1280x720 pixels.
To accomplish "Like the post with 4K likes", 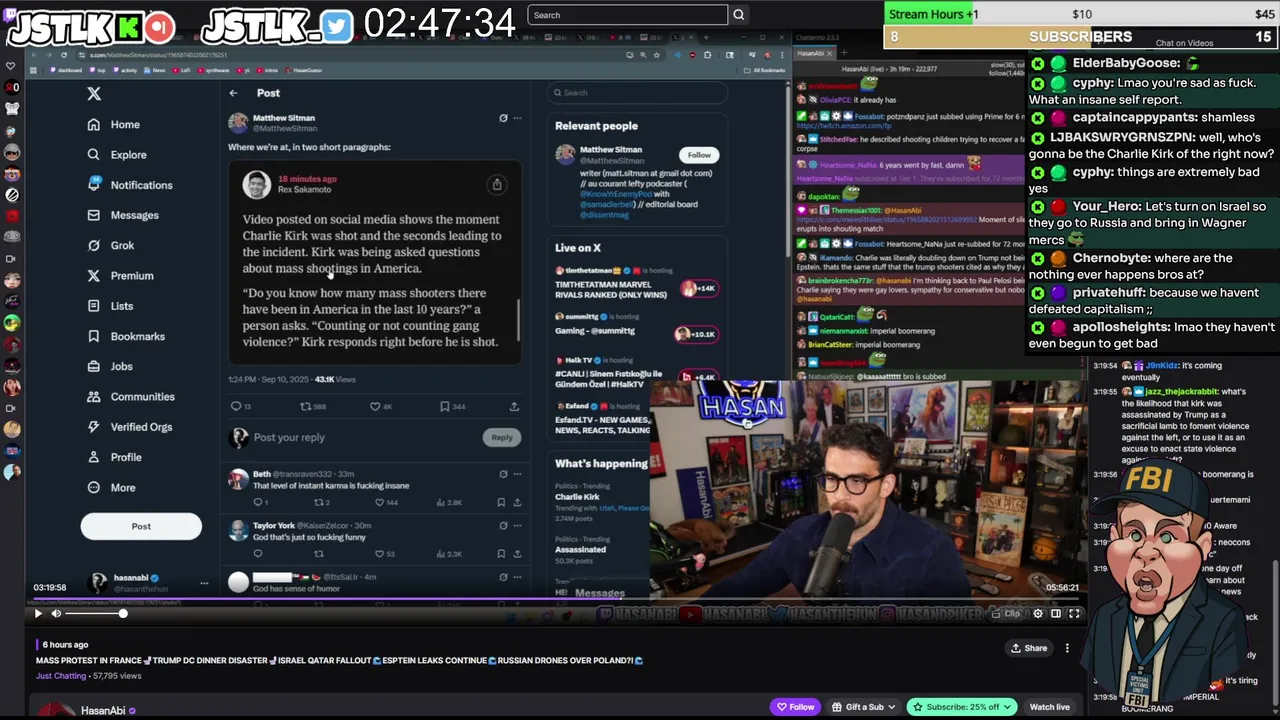I will (x=375, y=406).
